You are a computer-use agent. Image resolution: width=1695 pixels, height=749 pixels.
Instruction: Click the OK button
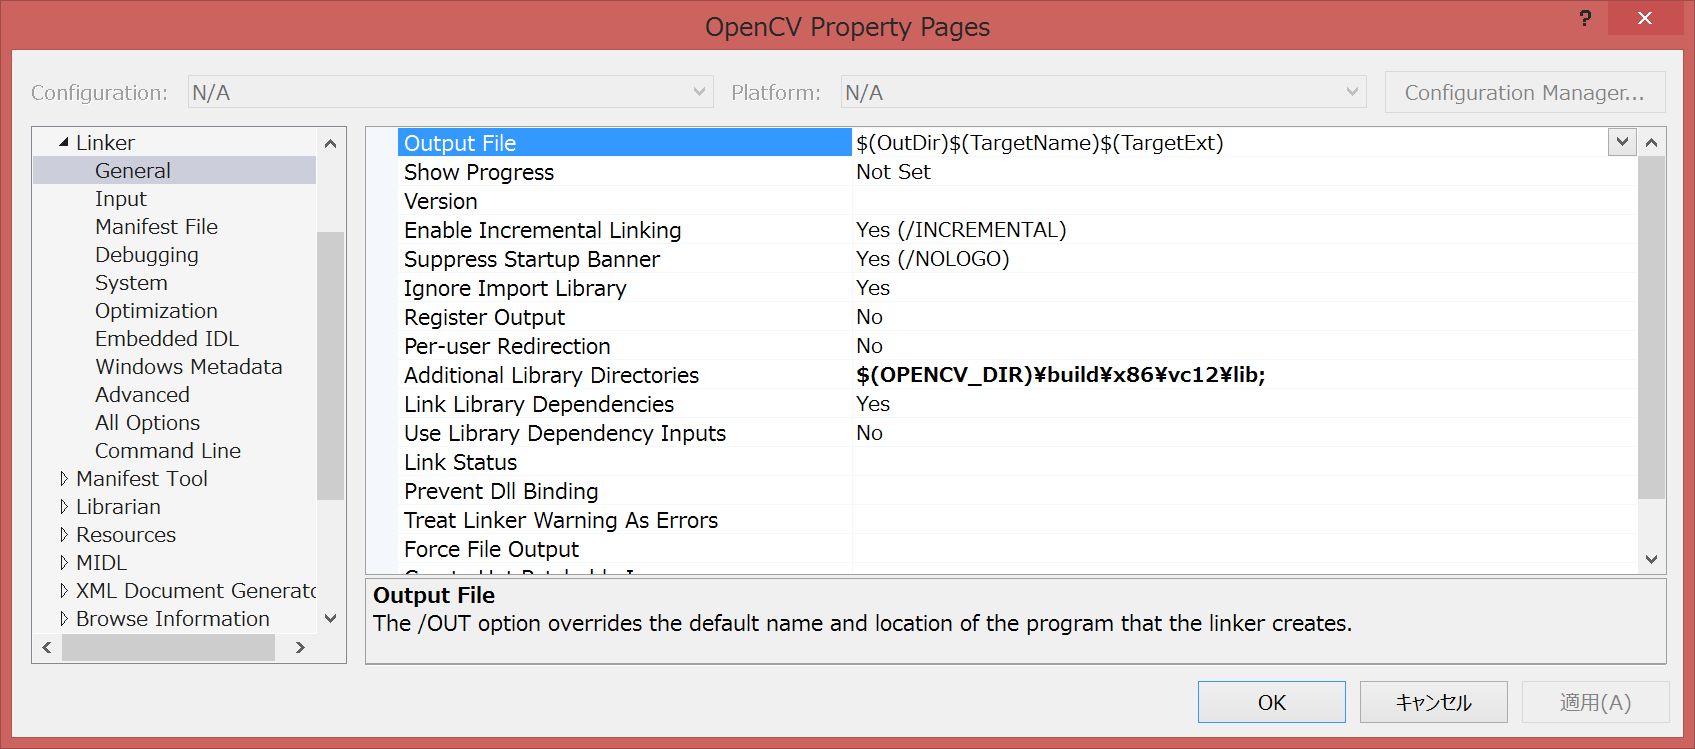tap(1272, 702)
